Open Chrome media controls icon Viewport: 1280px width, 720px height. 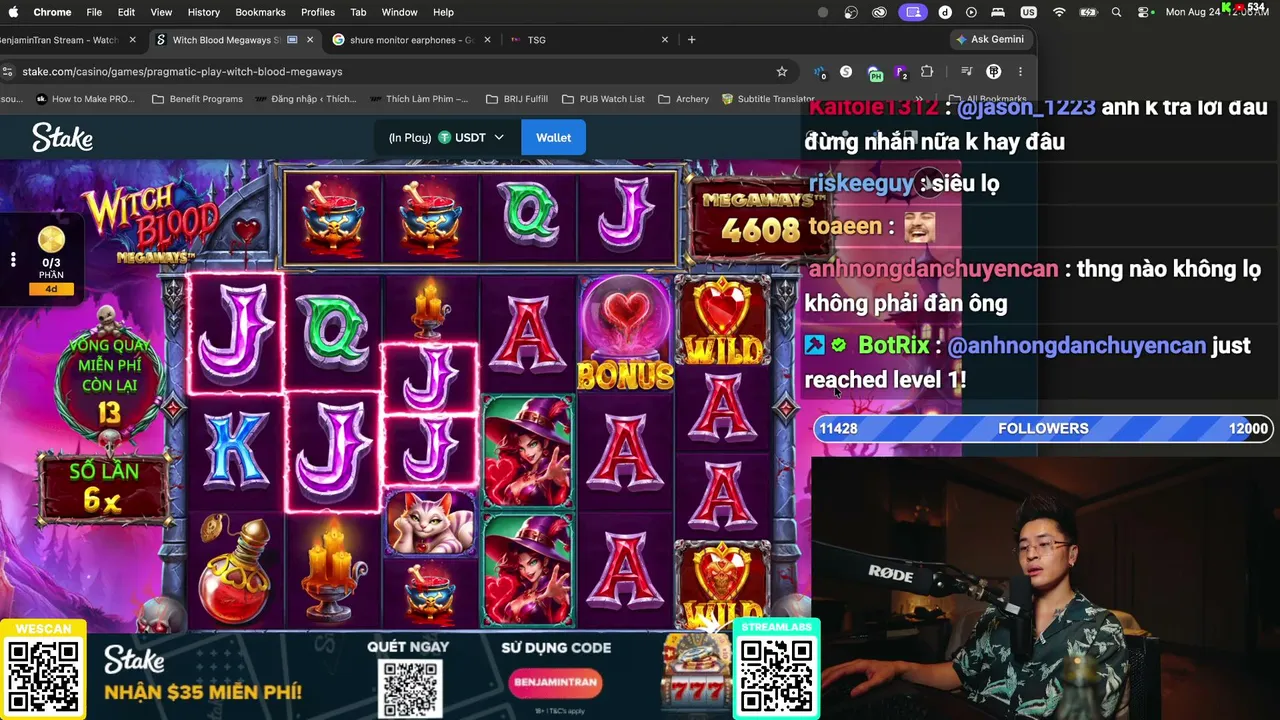coord(966,72)
